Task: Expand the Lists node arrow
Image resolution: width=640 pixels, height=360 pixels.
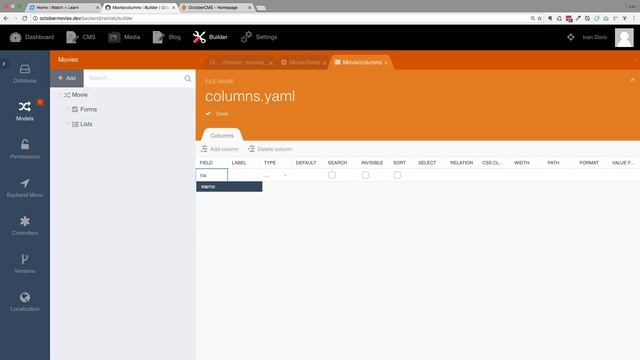Action: click(68, 124)
